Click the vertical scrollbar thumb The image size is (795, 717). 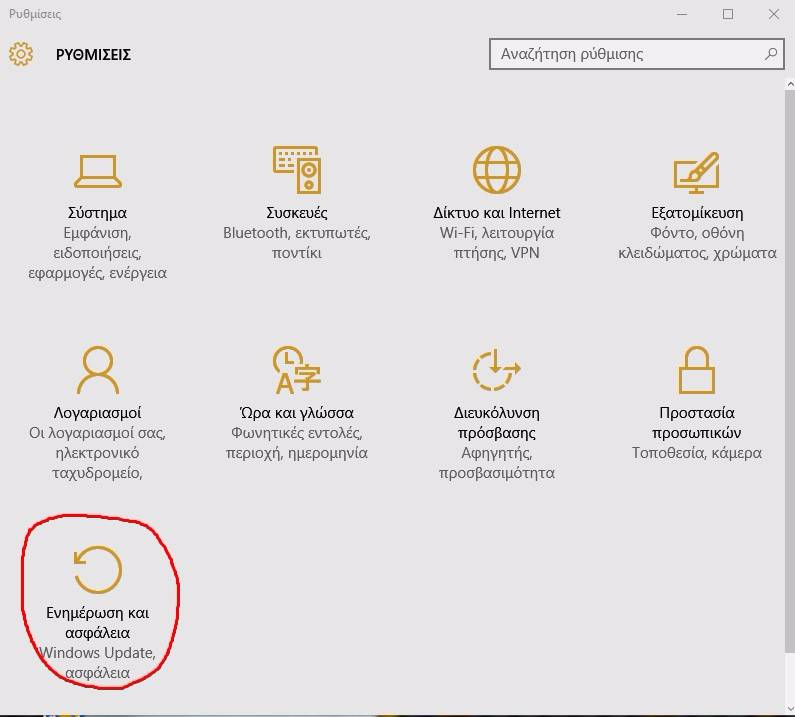[x=790, y=373]
